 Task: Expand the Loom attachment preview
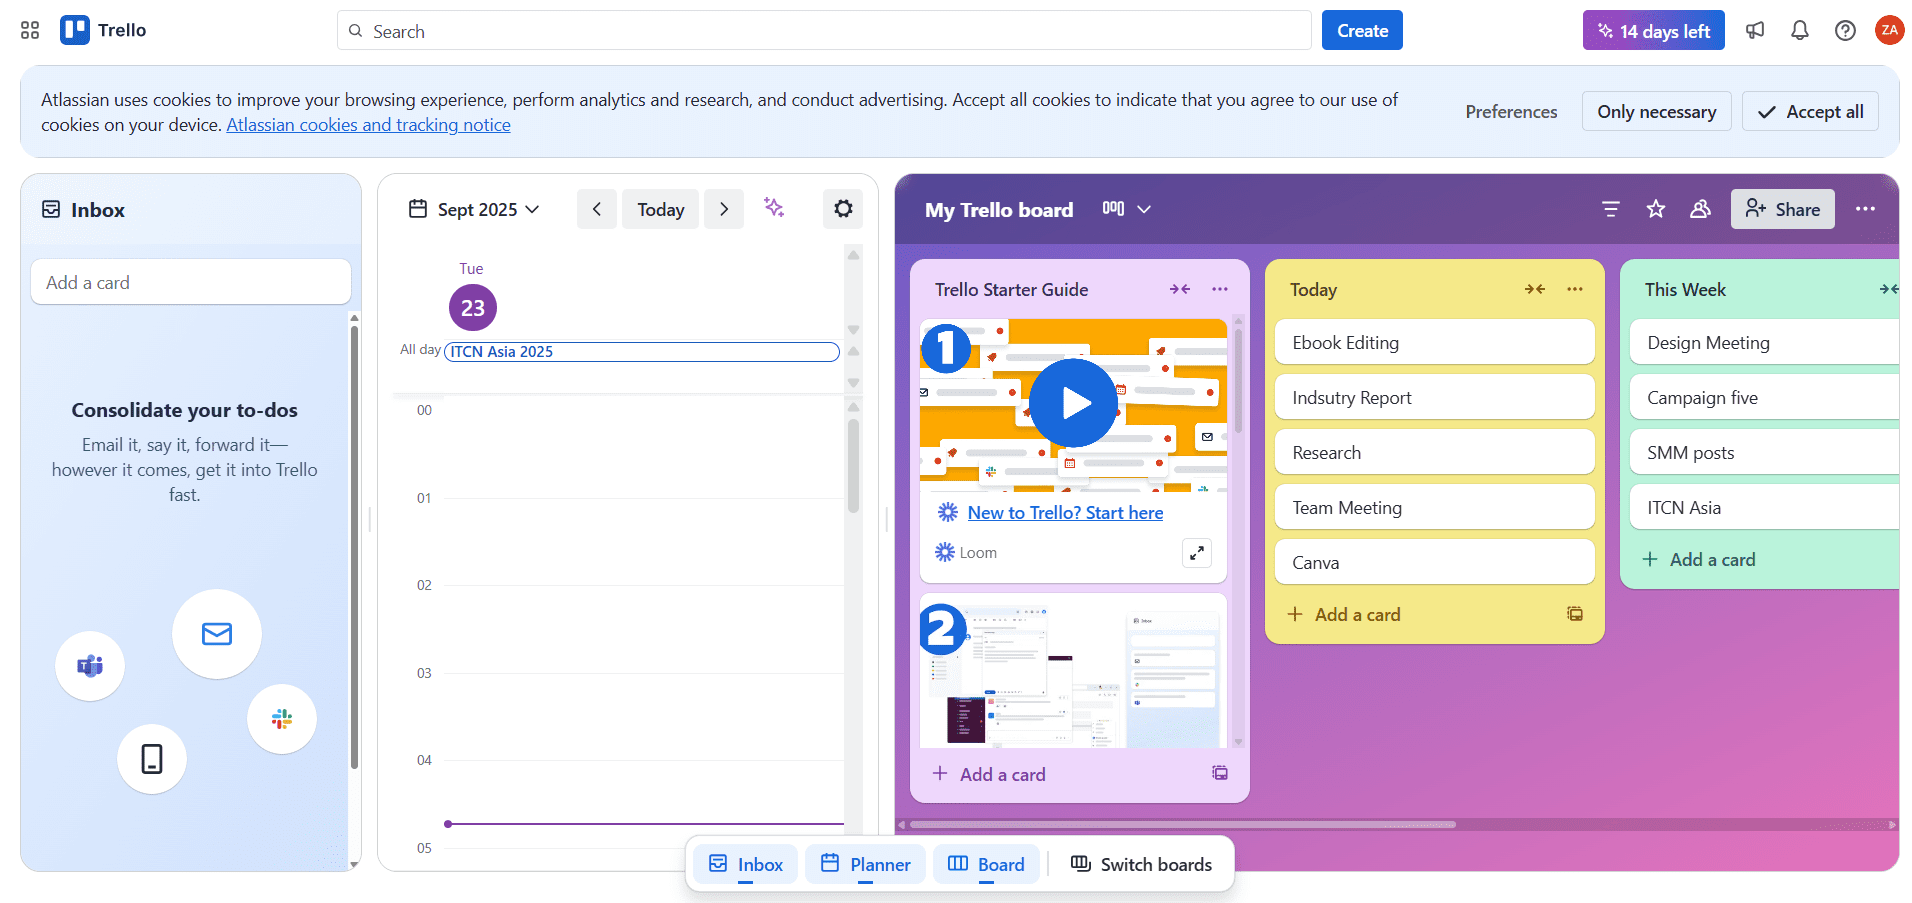click(1196, 552)
